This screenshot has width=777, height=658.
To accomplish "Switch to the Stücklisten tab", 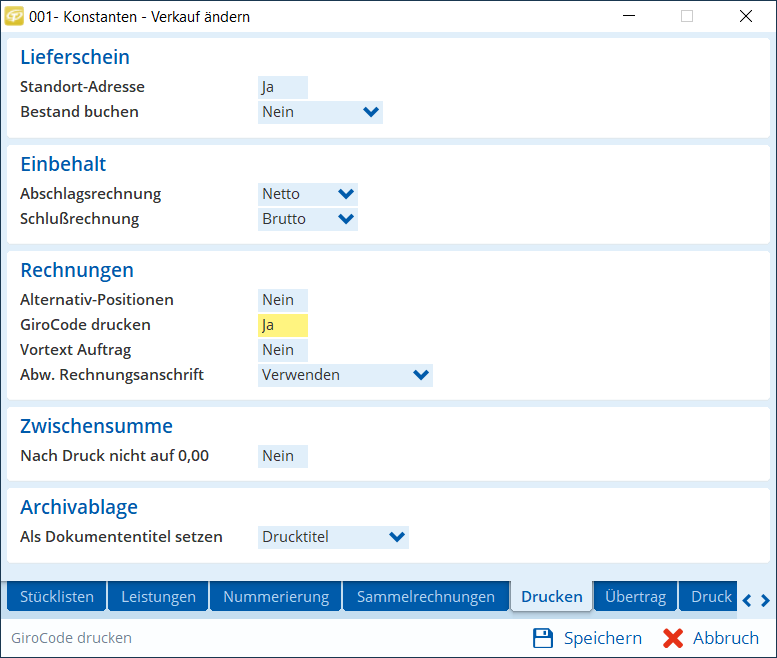I will 57,597.
